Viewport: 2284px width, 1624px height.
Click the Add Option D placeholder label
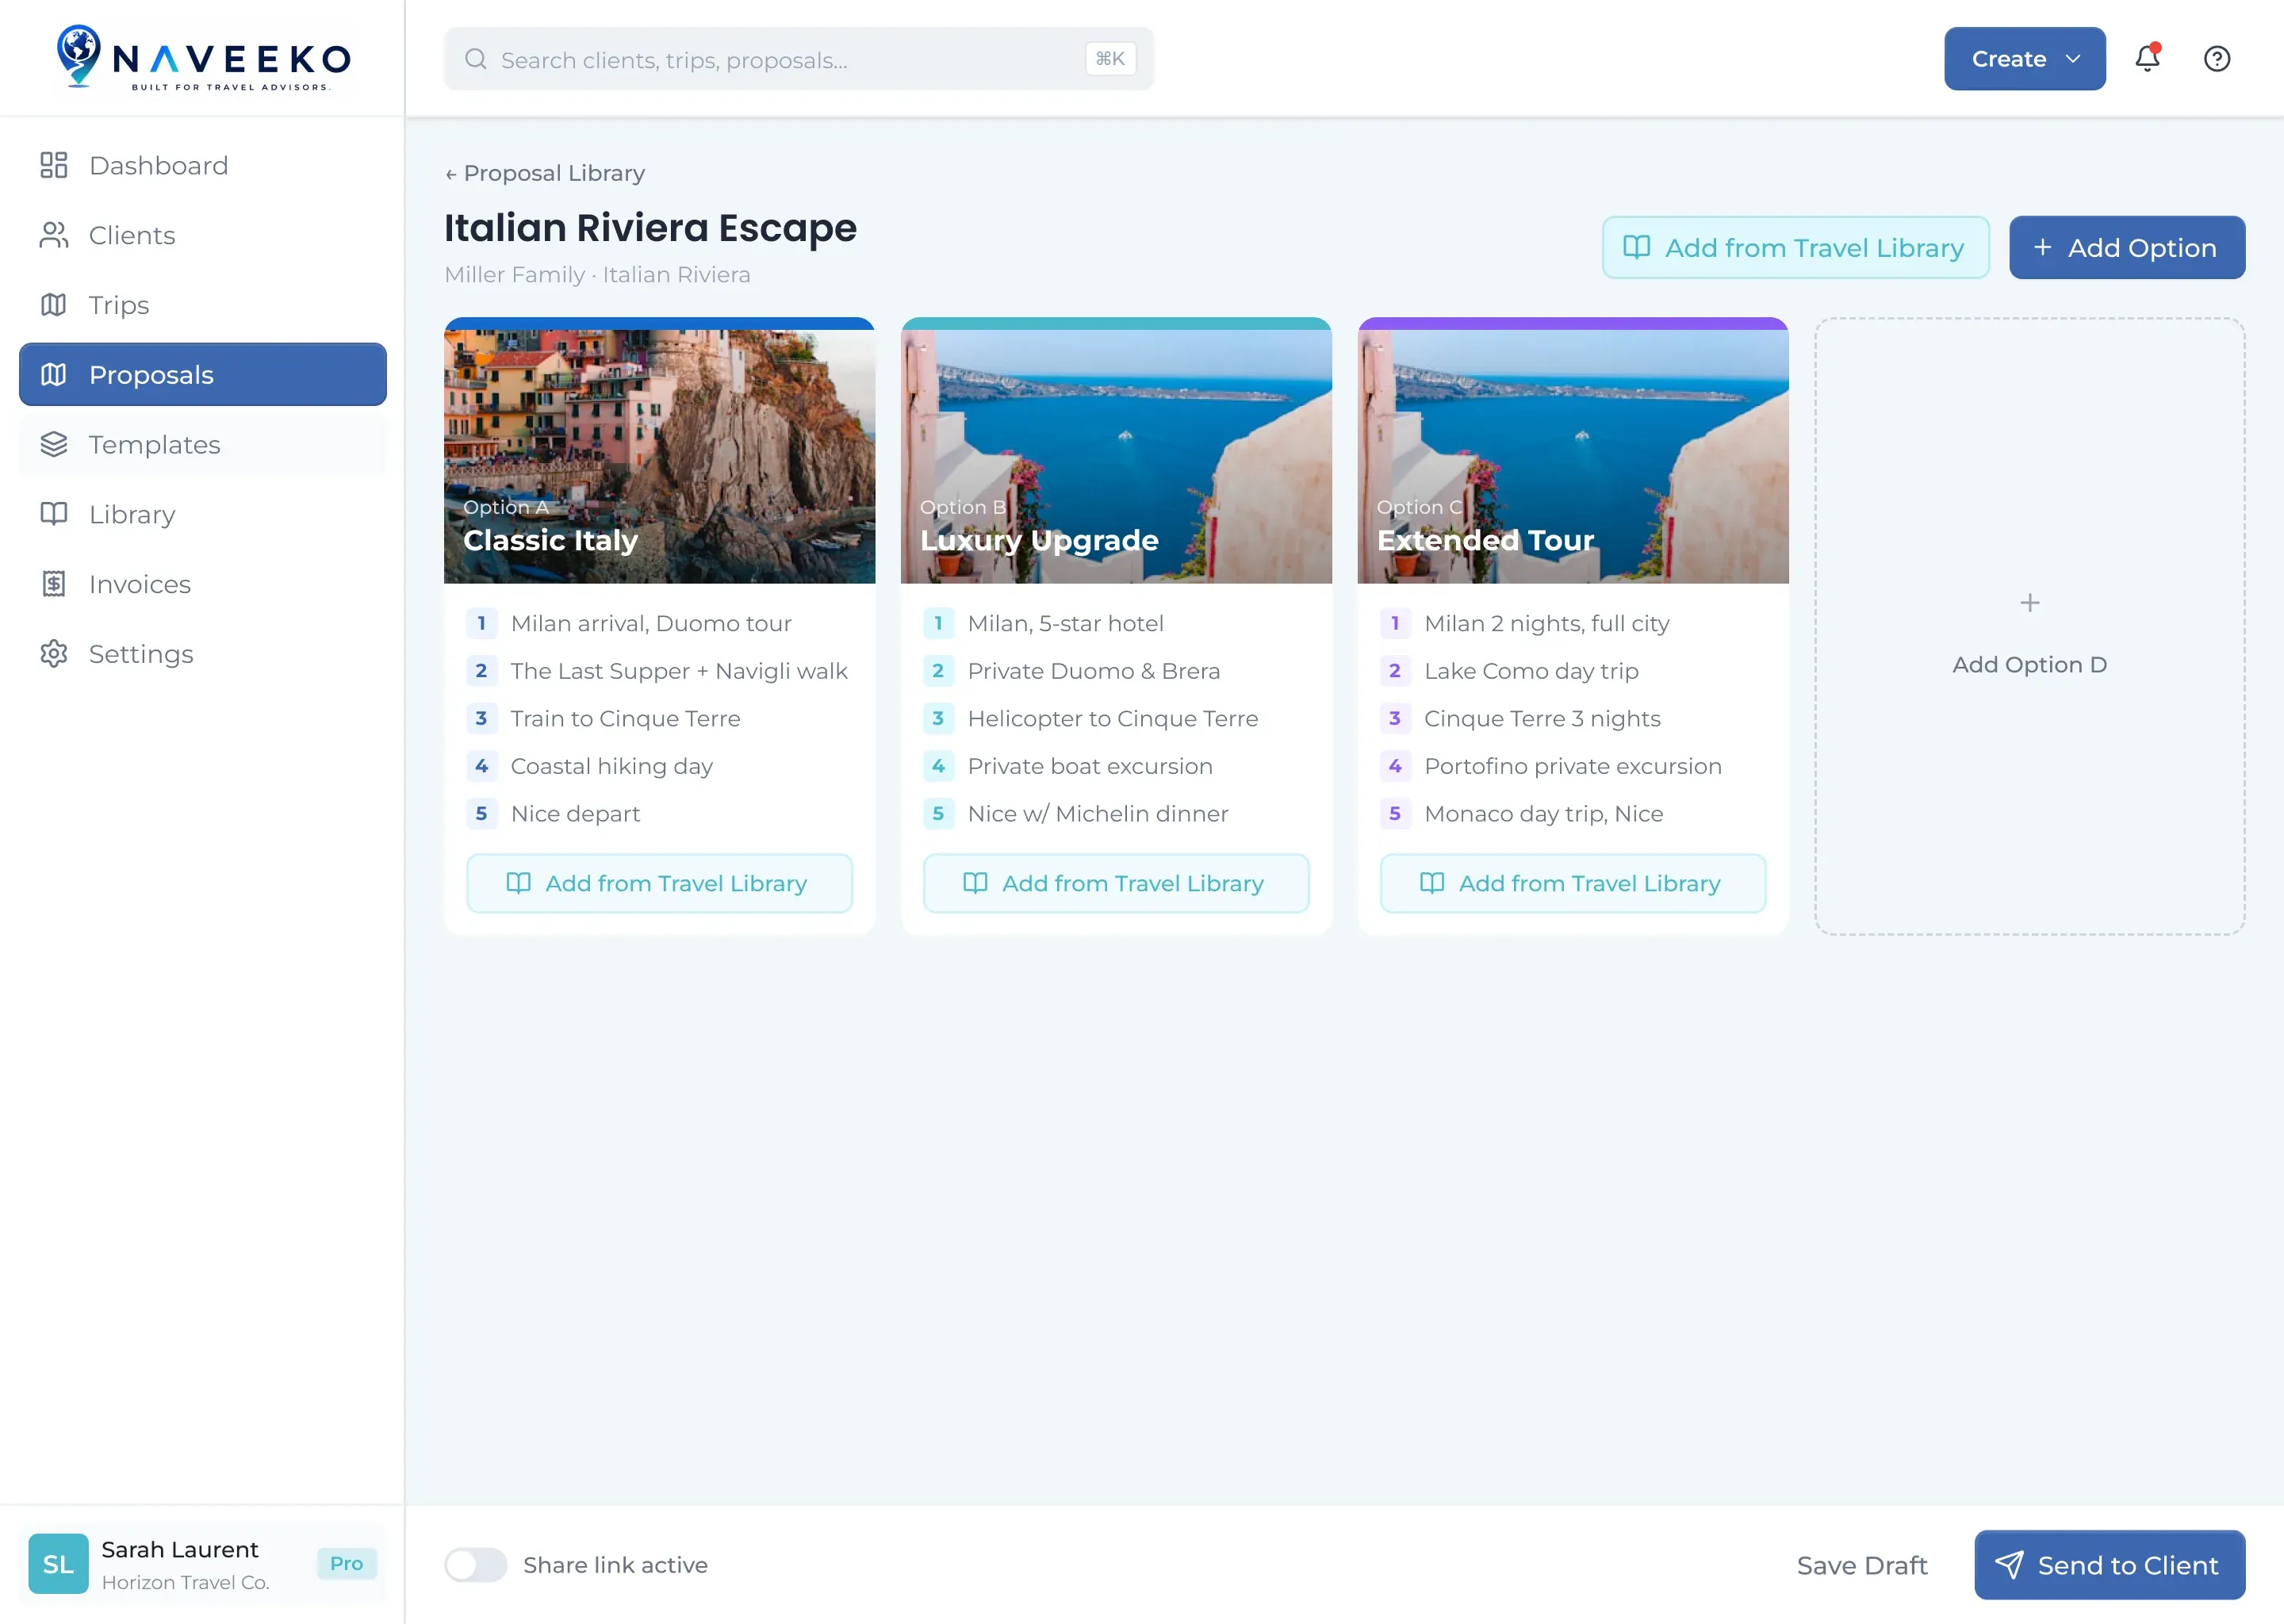tap(2029, 665)
